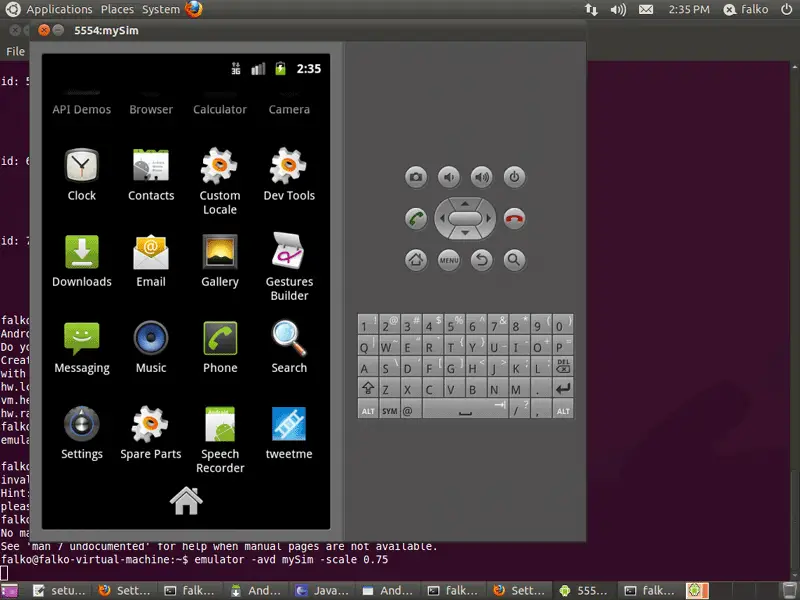Open the Clock app
The width and height of the screenshot is (800, 600).
click(x=82, y=174)
